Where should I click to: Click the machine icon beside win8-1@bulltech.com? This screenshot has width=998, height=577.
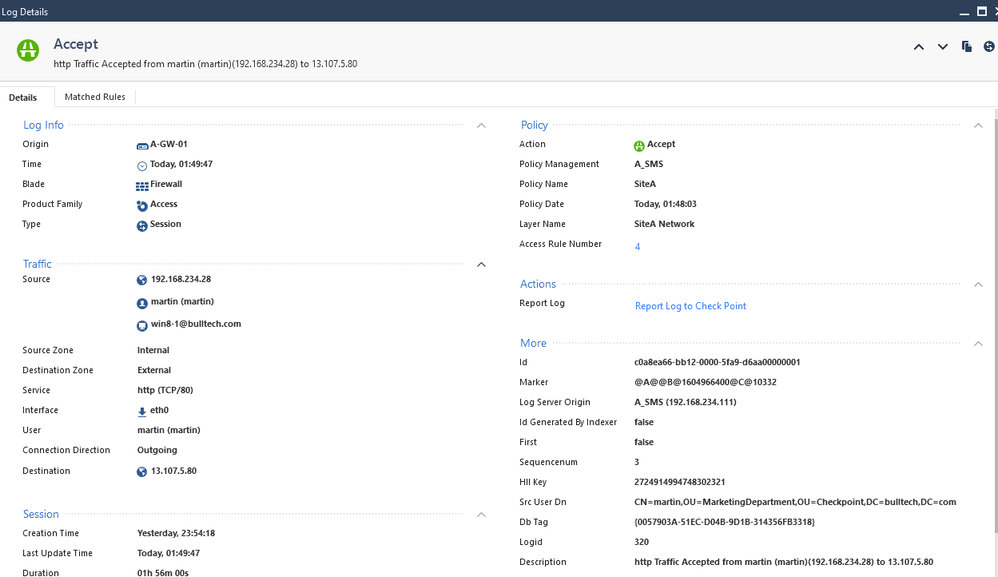tap(142, 325)
